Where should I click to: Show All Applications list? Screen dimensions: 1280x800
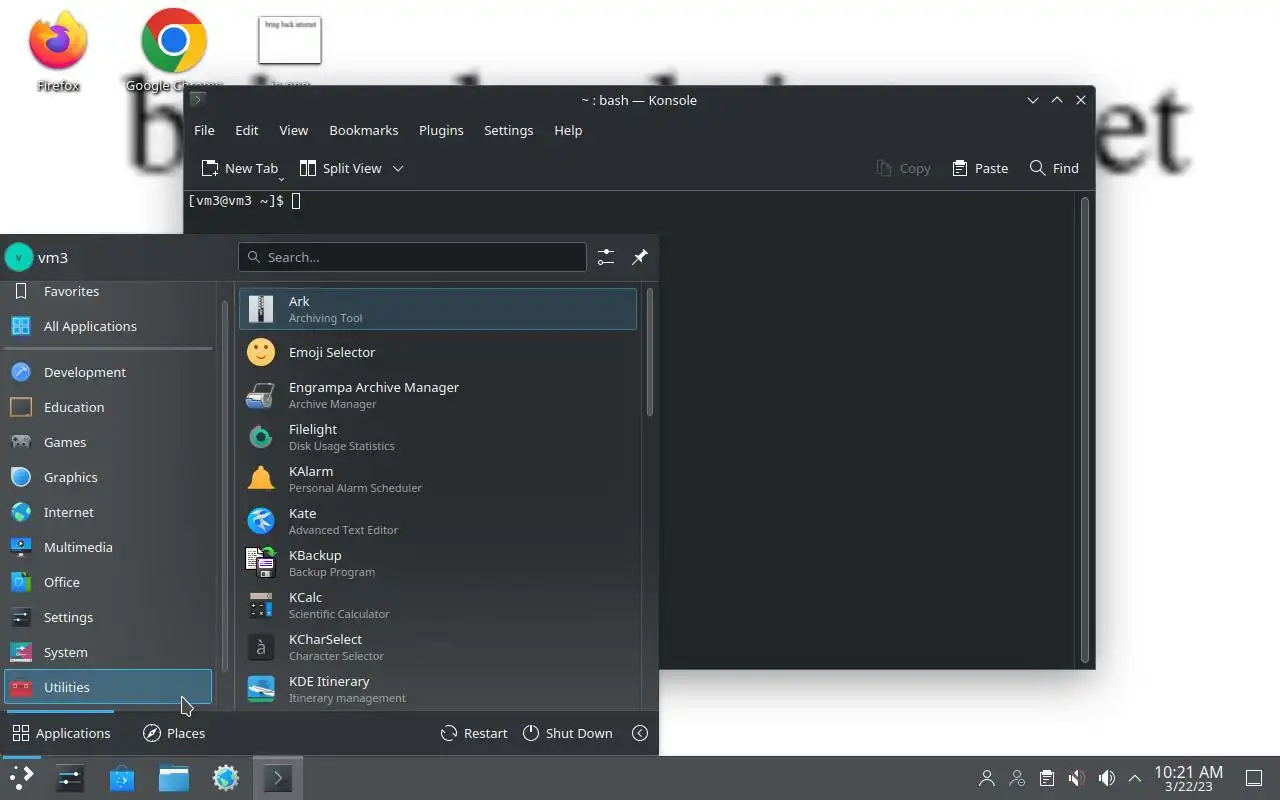108,326
